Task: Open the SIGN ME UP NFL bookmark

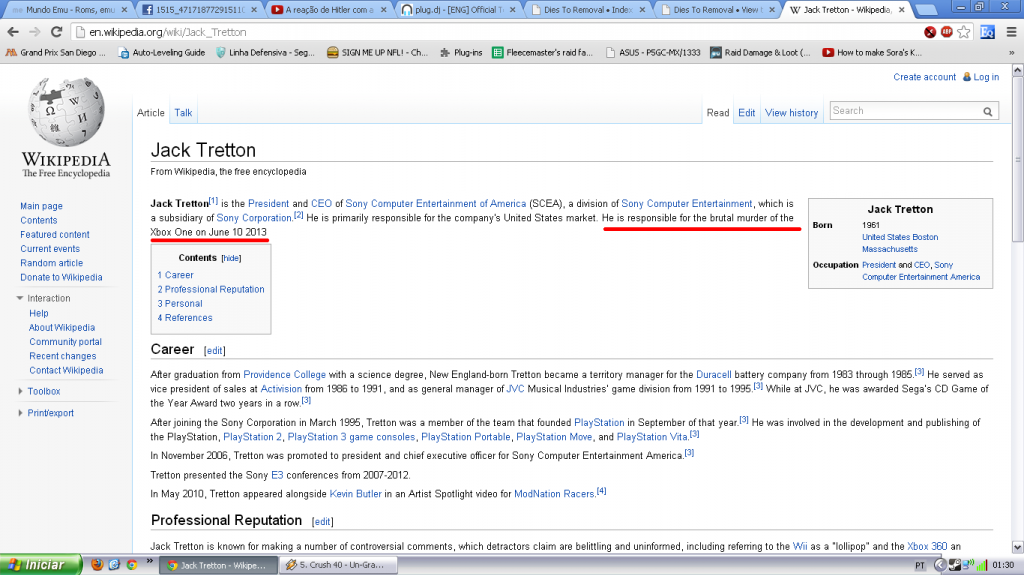Action: [377, 52]
